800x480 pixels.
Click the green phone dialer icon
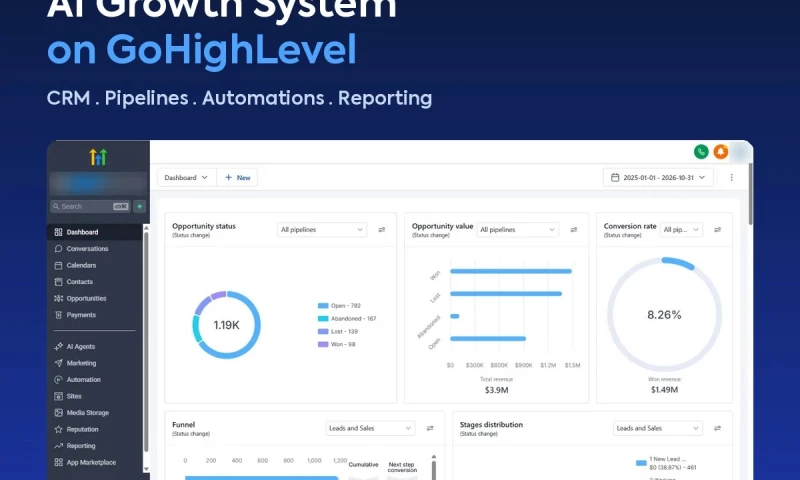coord(701,151)
